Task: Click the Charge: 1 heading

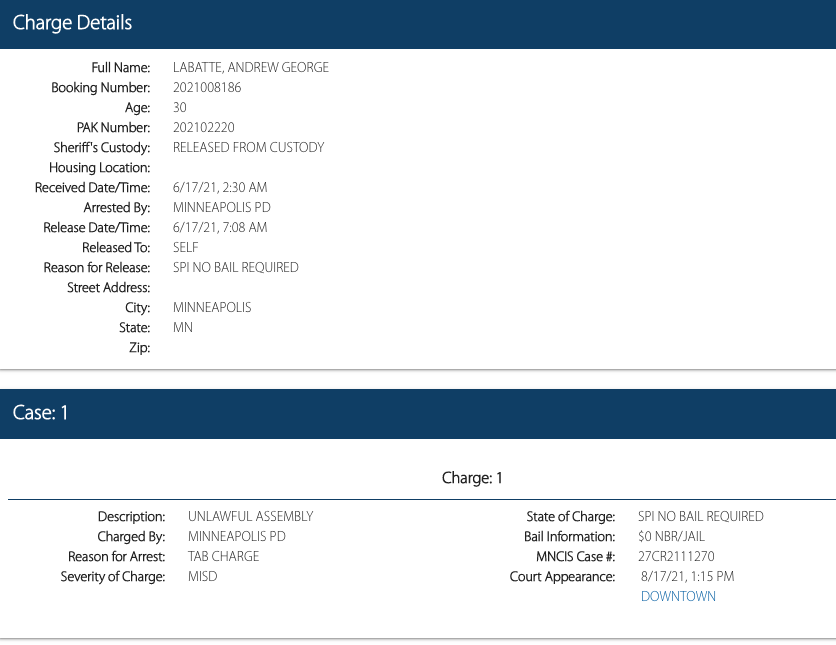Action: [472, 478]
